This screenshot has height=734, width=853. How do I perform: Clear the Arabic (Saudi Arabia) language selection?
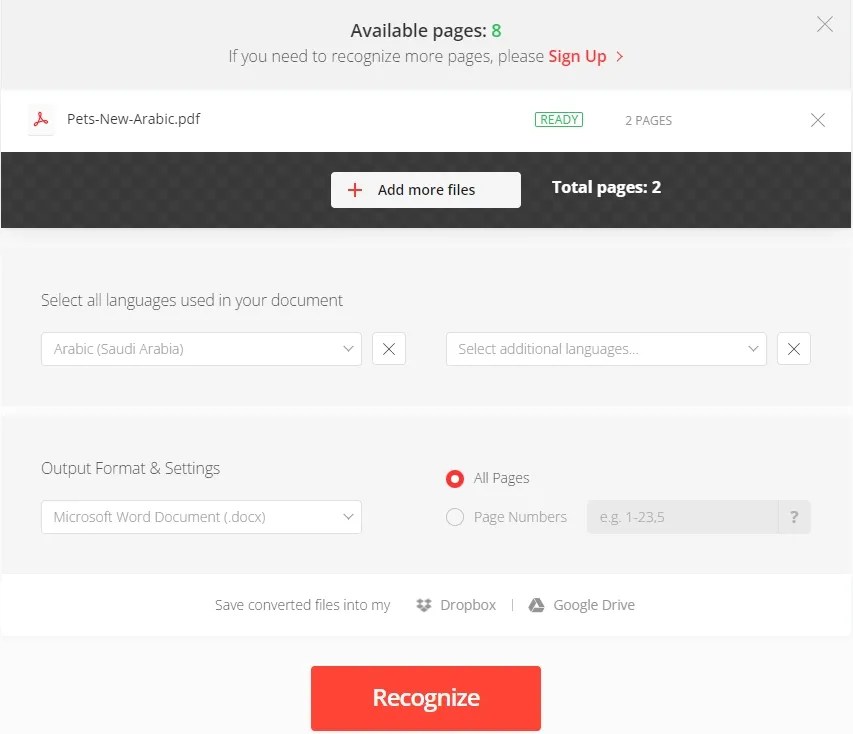tap(389, 348)
